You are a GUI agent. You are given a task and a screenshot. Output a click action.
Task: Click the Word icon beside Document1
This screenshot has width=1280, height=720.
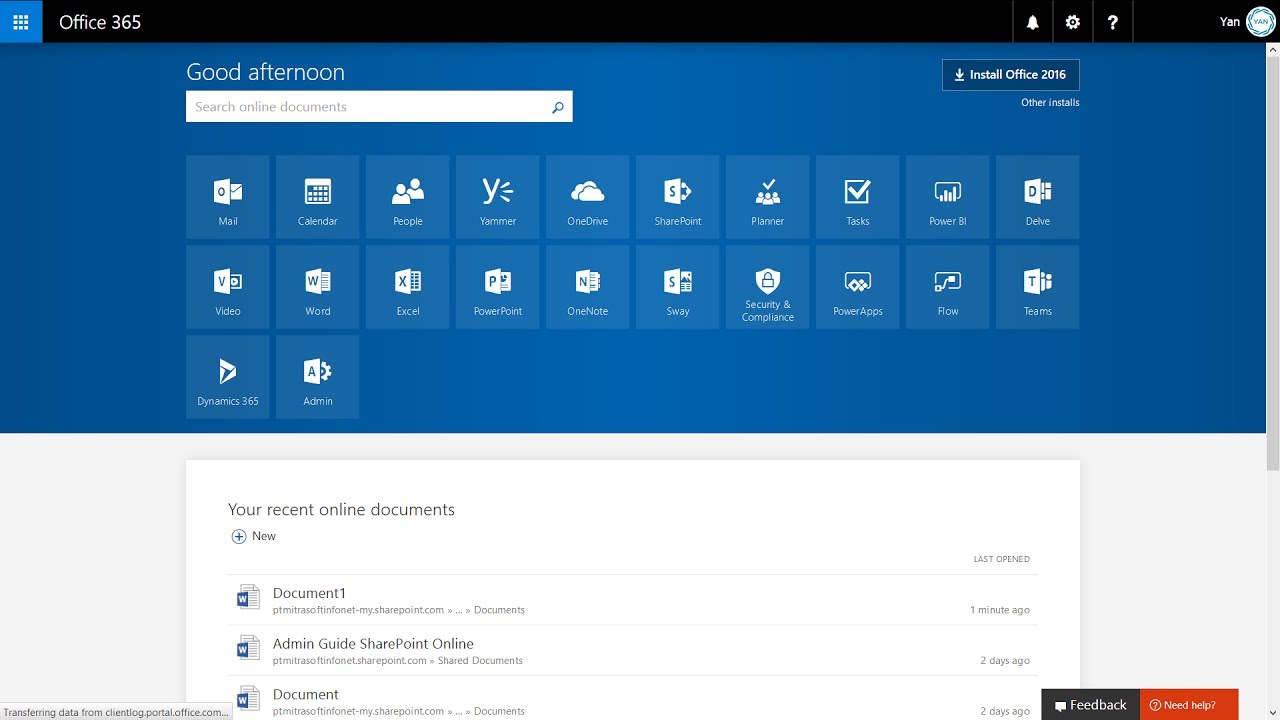coord(248,597)
